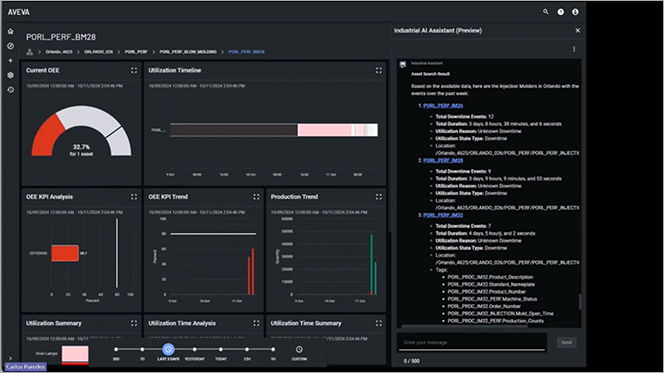Click the red bars in OEE KPI Trend
The width and height of the screenshot is (664, 373).
click(x=251, y=271)
